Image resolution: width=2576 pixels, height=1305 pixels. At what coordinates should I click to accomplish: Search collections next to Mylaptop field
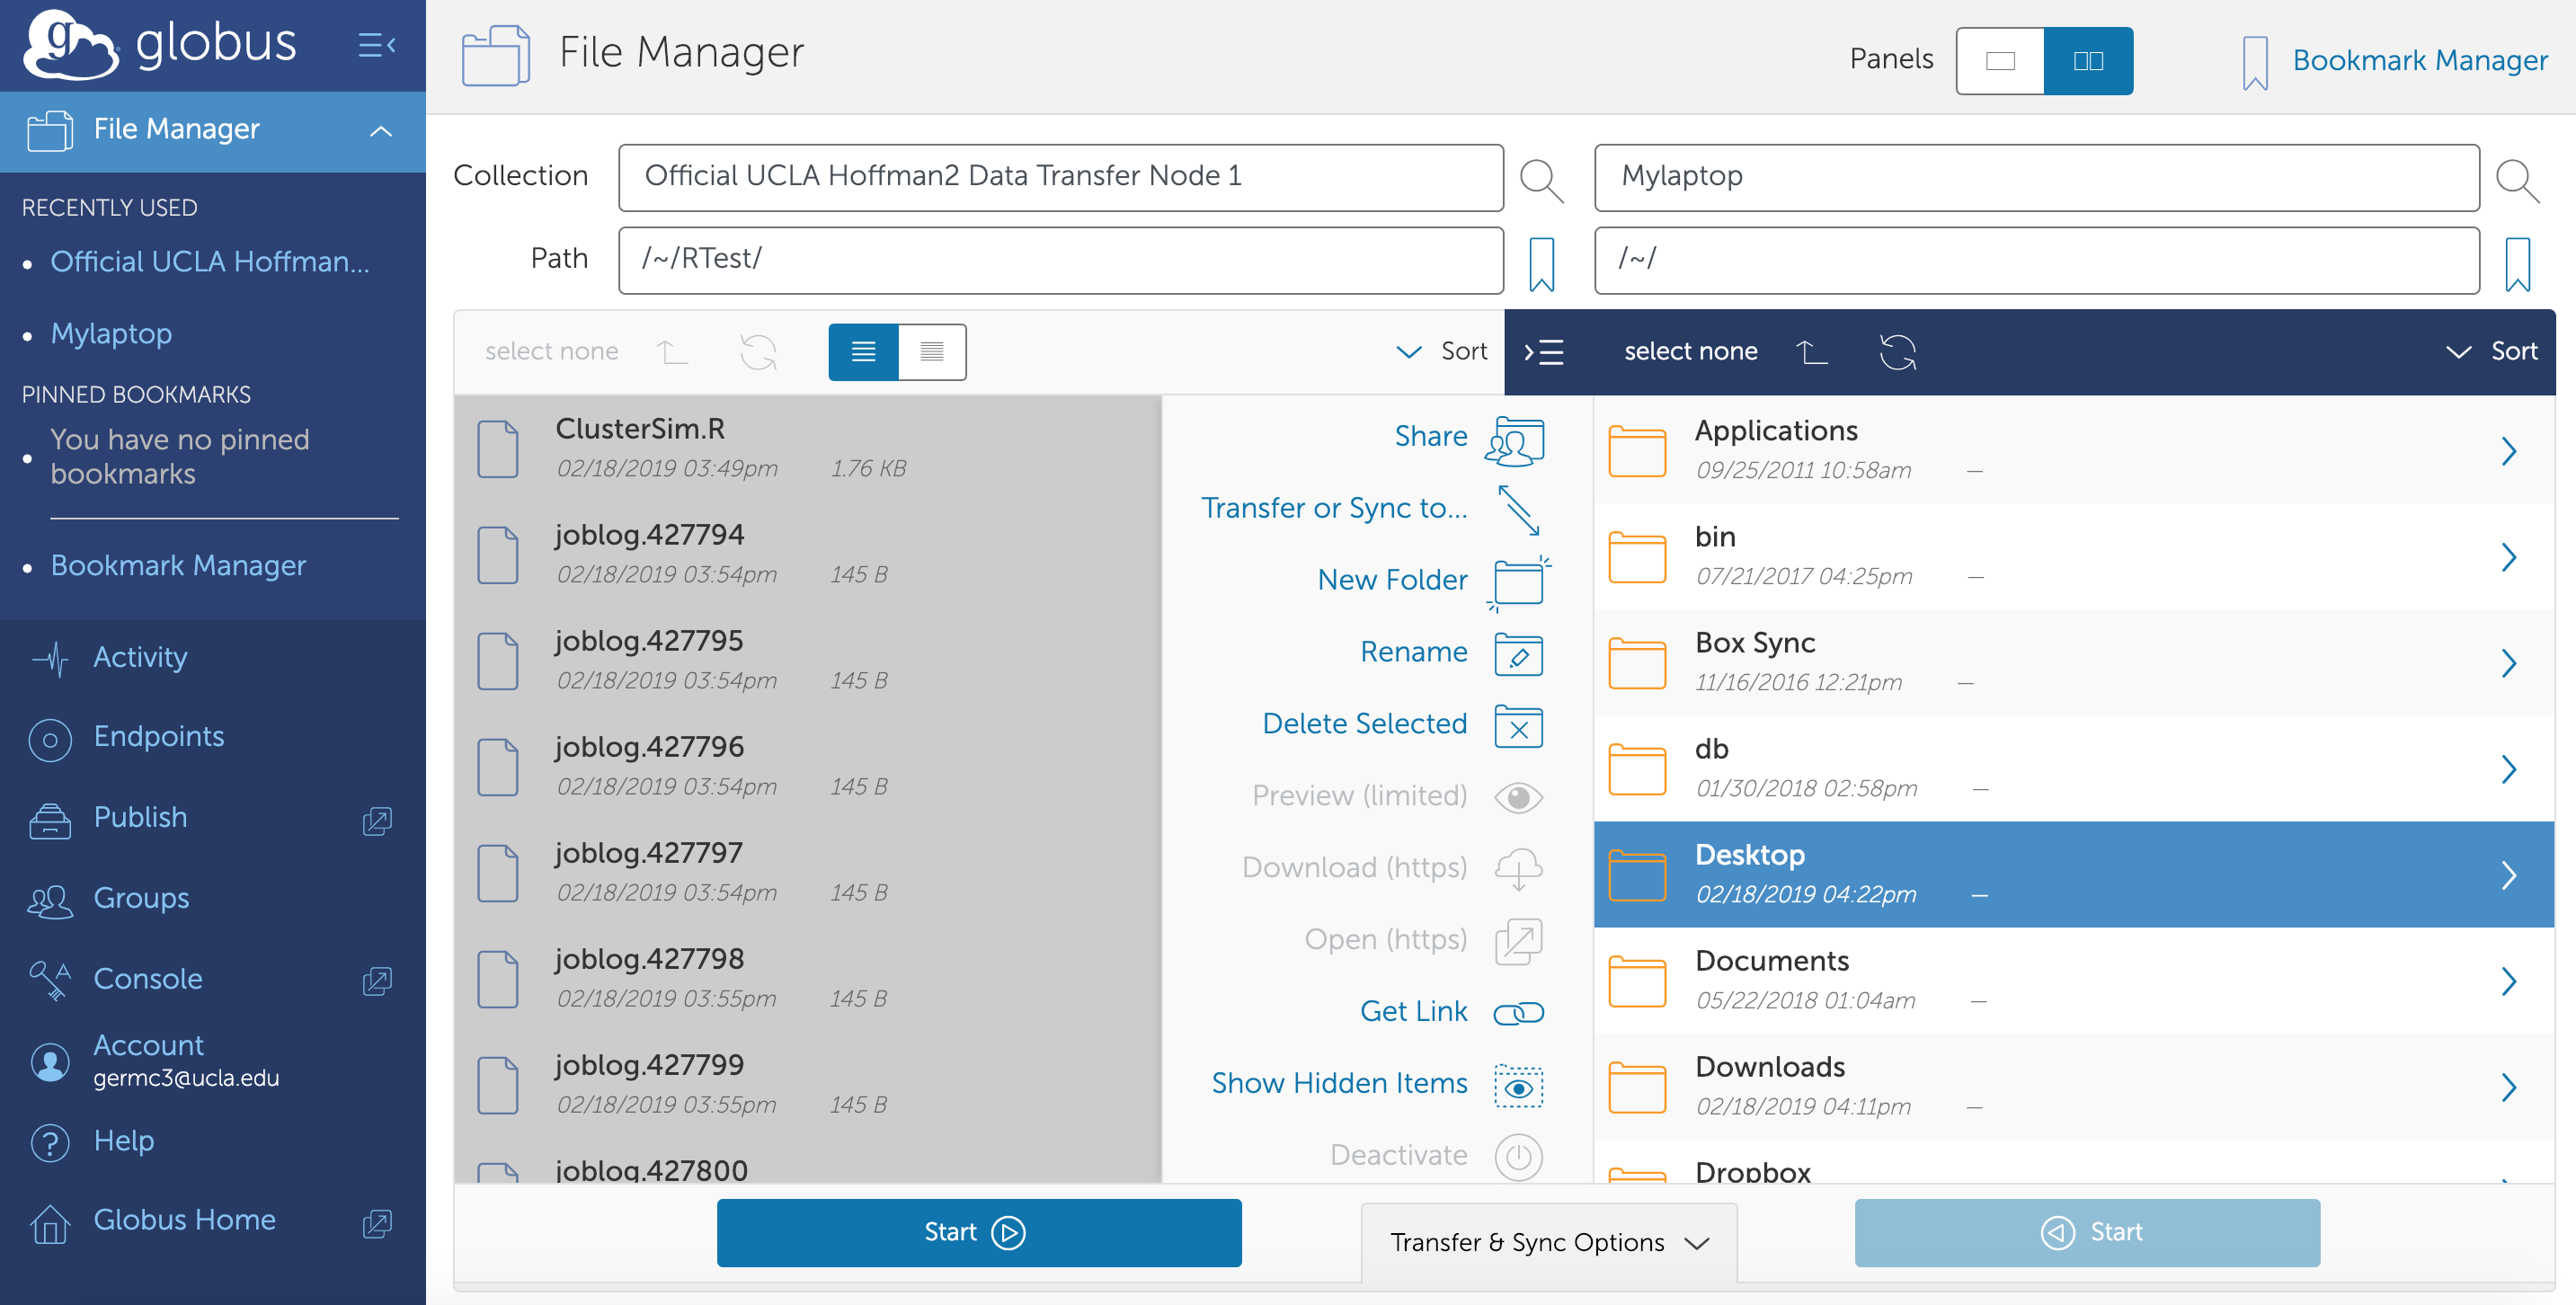tap(2516, 180)
